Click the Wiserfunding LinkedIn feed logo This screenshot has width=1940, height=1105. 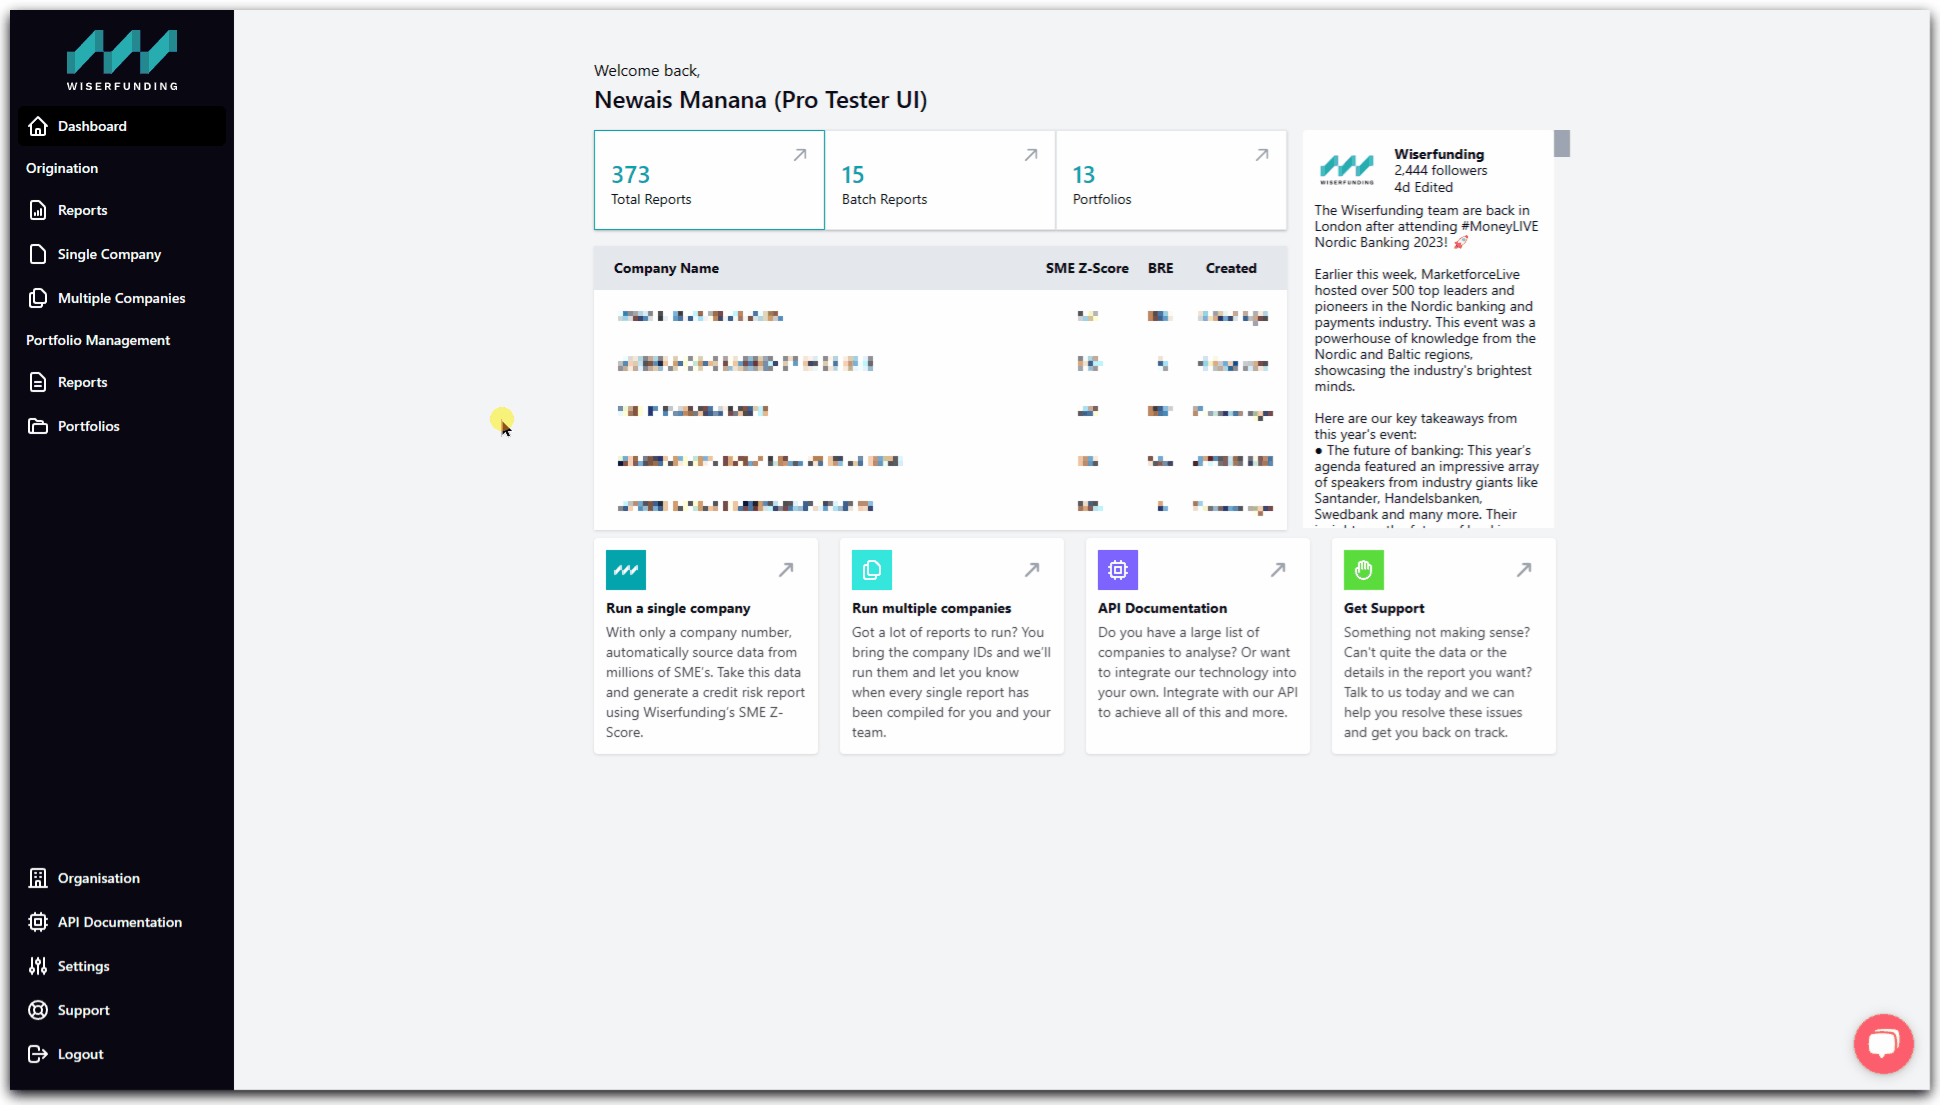(1347, 169)
